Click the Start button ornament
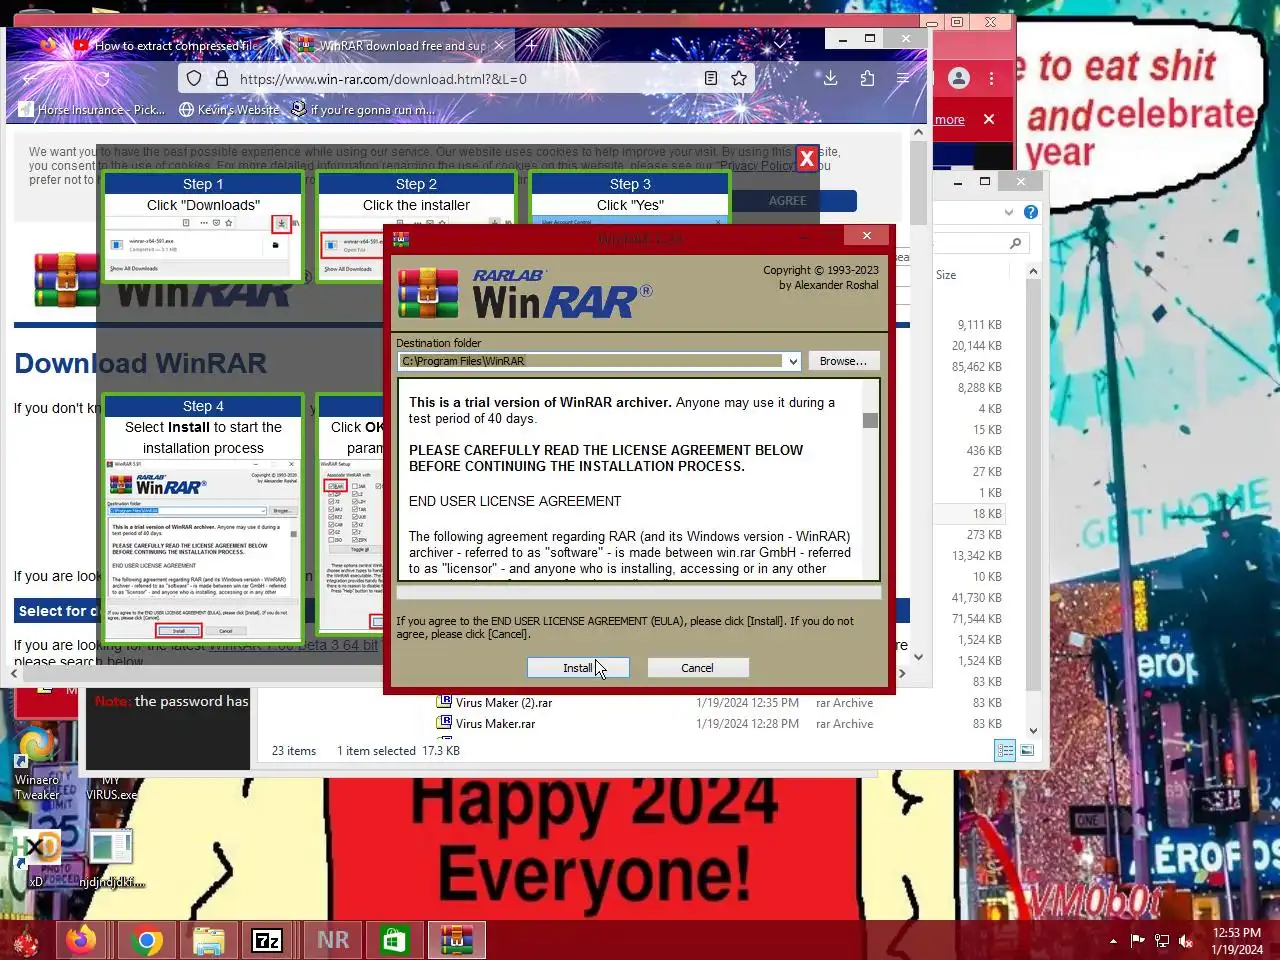Screen dimensions: 1280x960 tap(25, 941)
